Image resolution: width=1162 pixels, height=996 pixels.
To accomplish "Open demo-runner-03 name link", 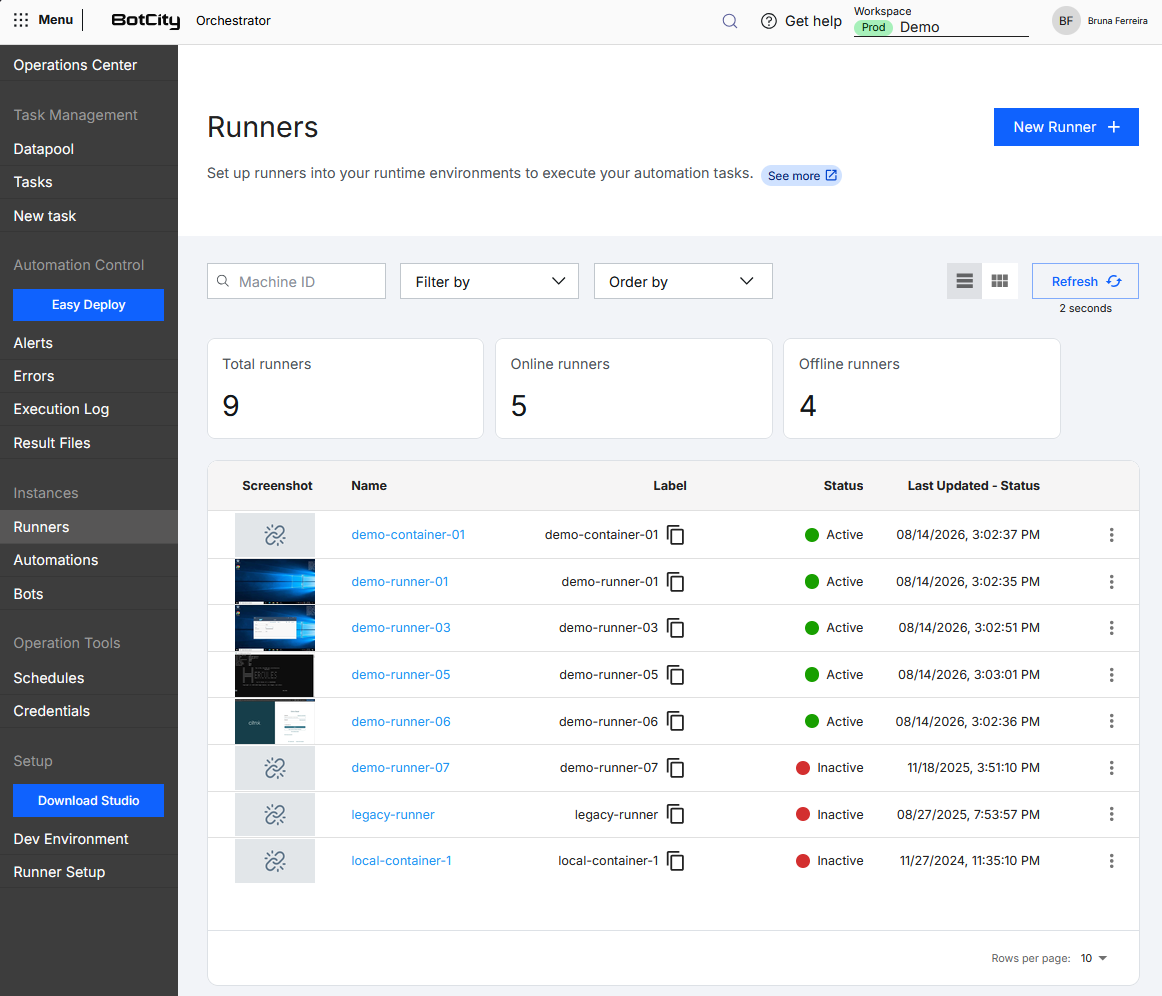I will (x=401, y=628).
